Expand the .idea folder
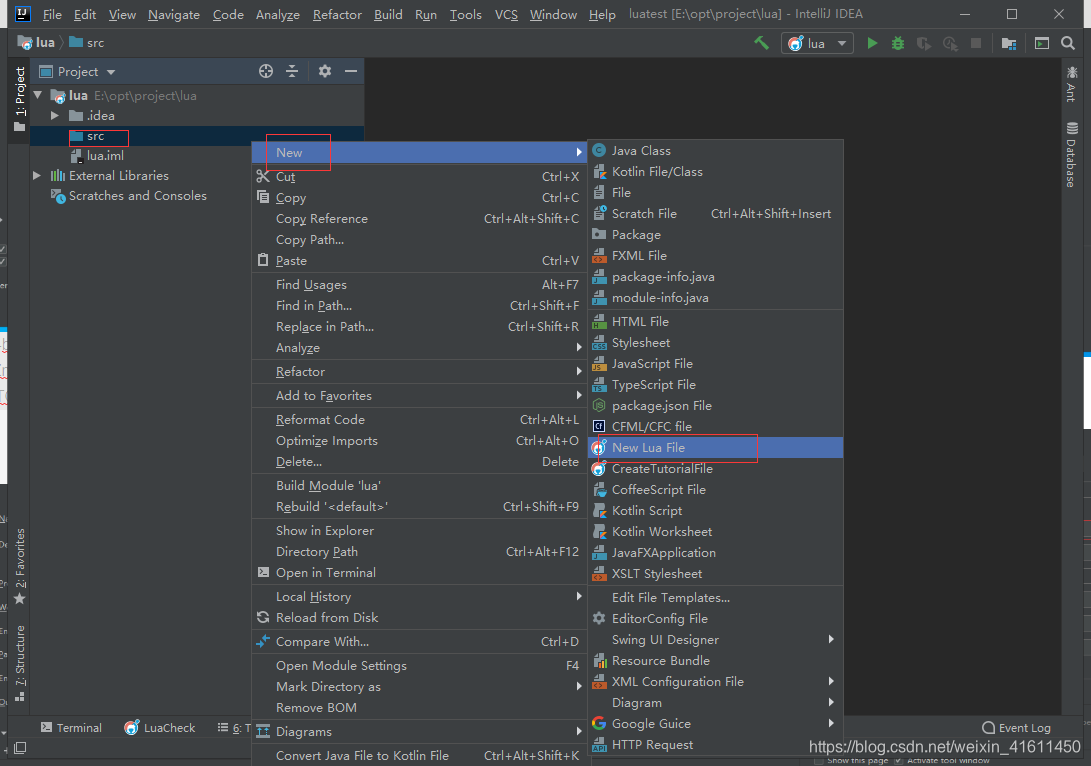The image size is (1091, 766). pos(55,115)
